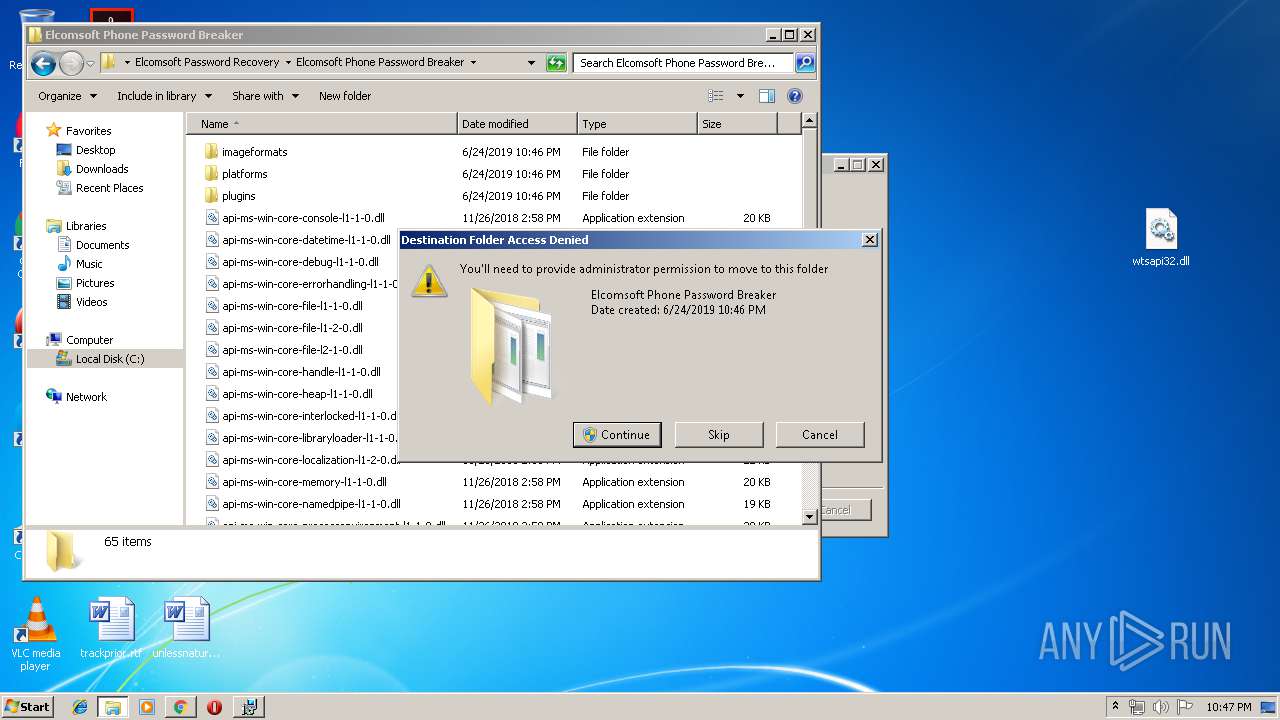Select the api-ms-win-core-file-l1-1-0.dll file
Screen dimensions: 1280x720
[284, 306]
